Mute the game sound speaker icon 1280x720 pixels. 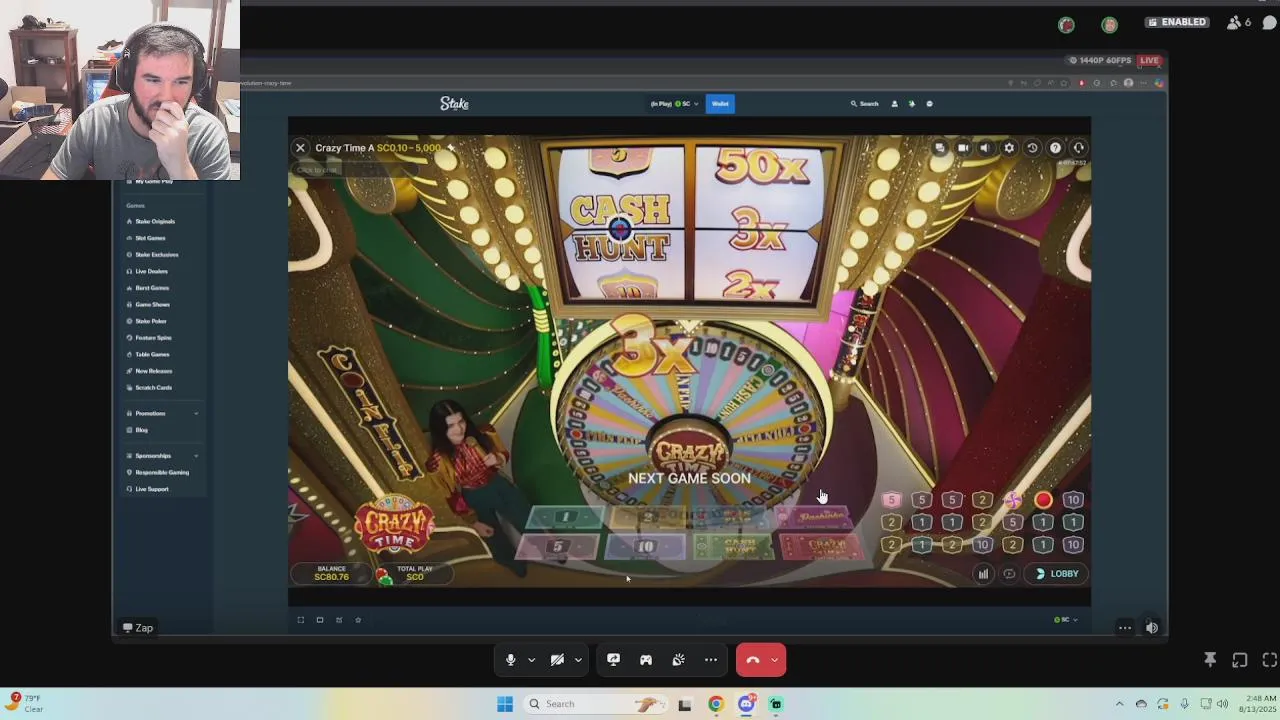point(985,148)
